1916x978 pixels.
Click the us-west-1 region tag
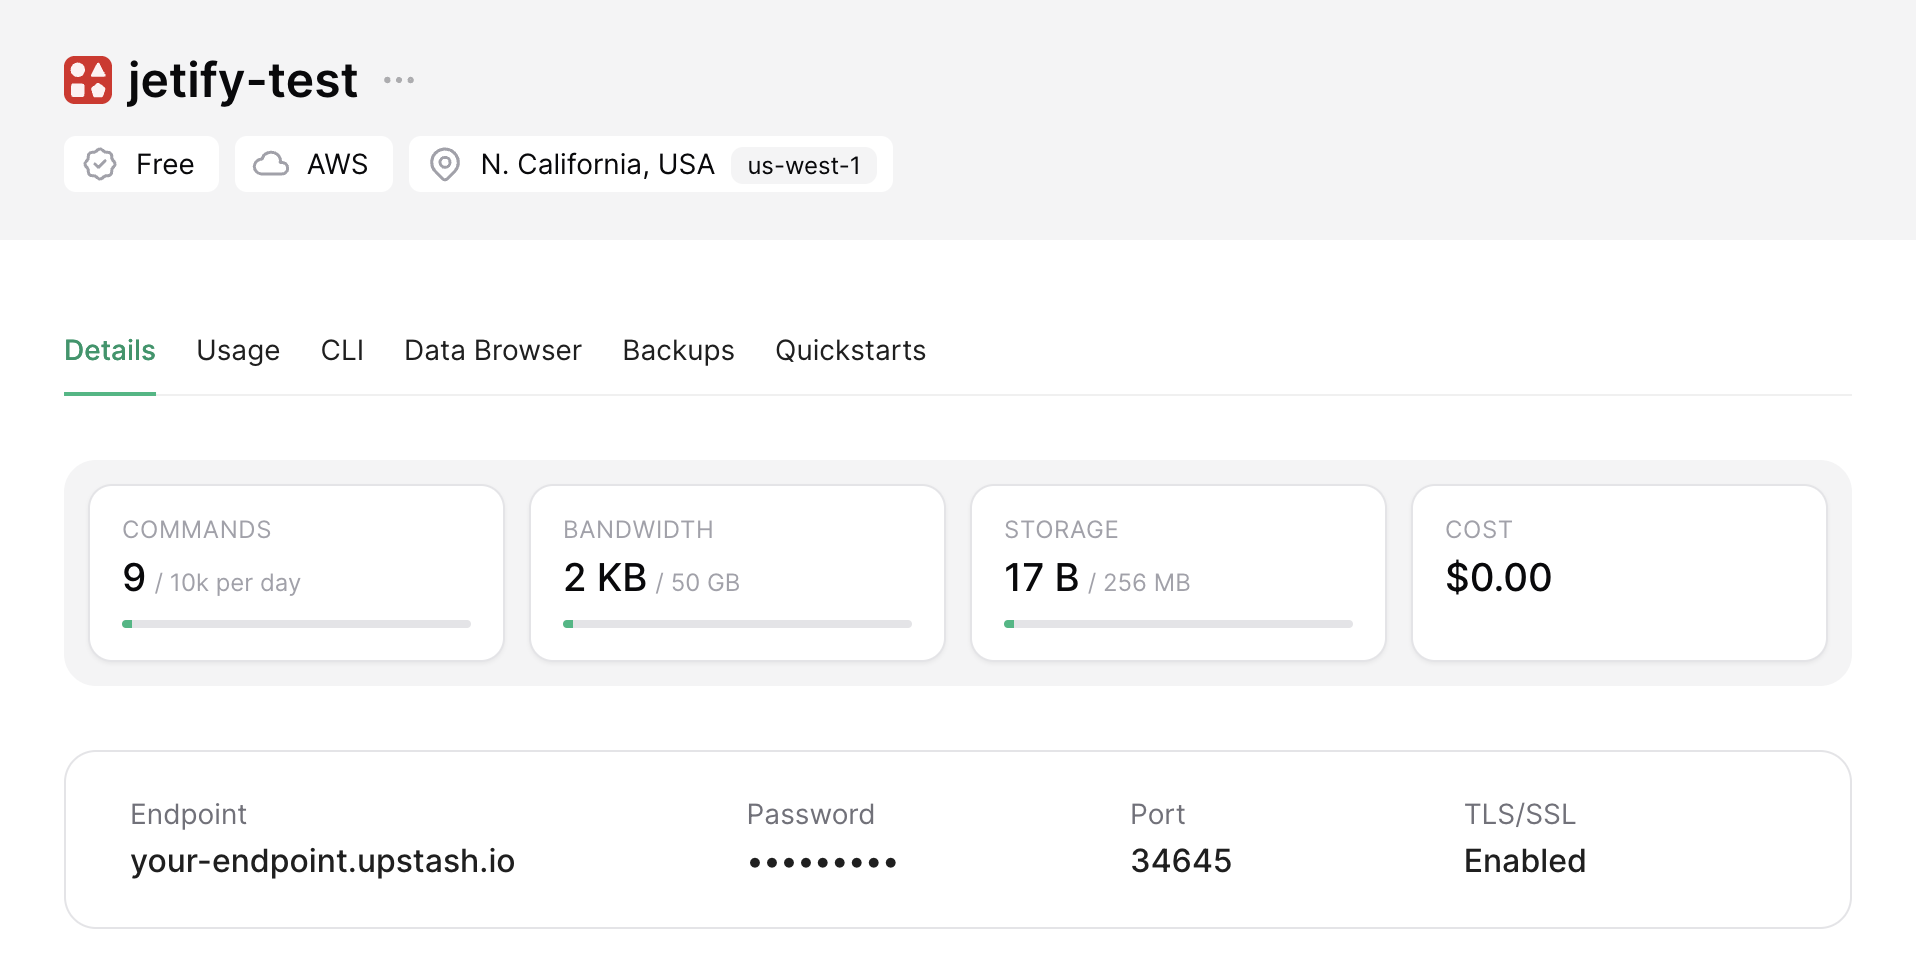pos(805,166)
